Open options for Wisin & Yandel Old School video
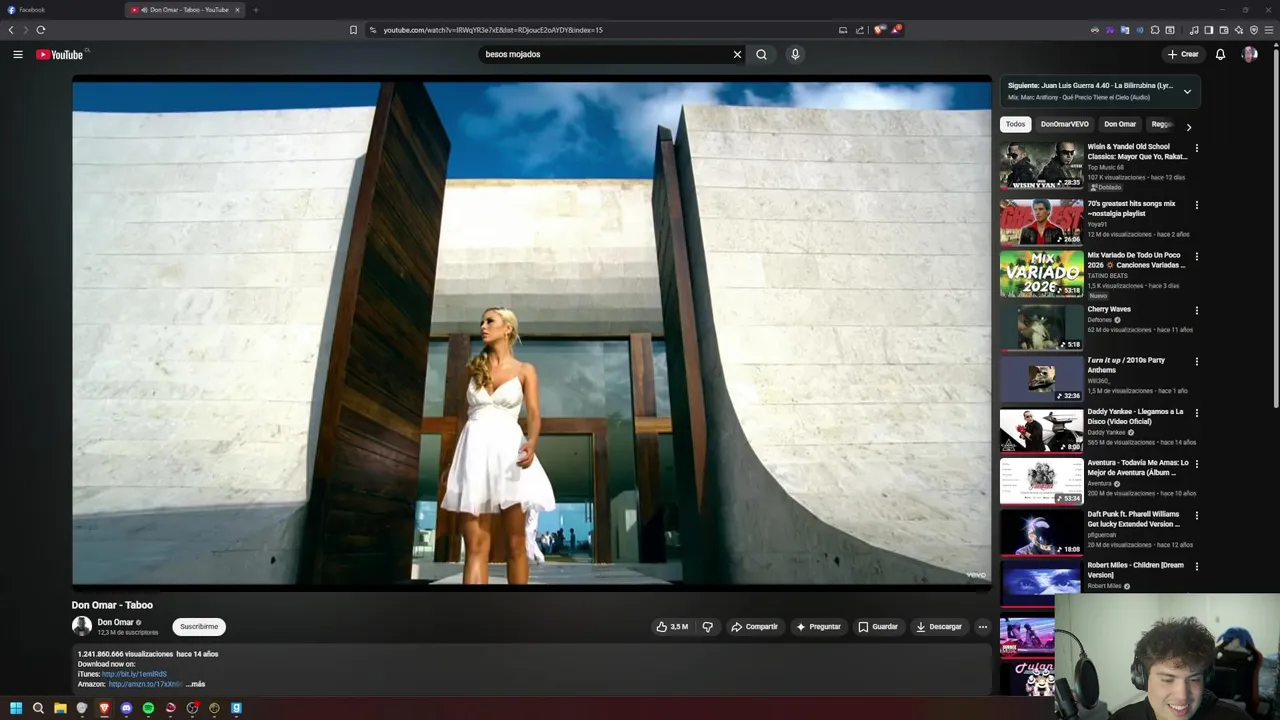 pos(1196,148)
